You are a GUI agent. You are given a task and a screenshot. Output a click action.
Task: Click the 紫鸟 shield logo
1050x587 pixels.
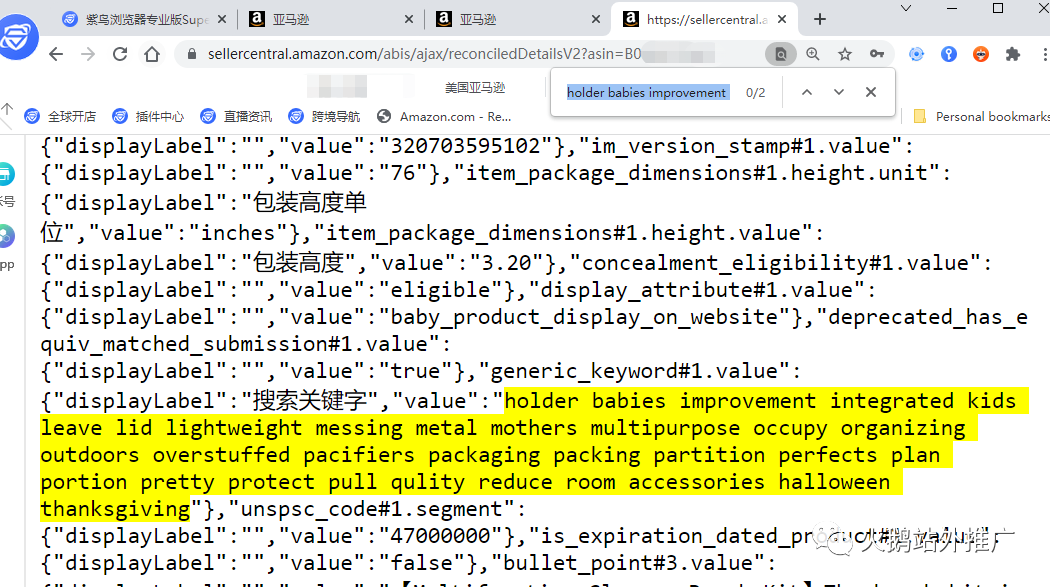tap(18, 37)
